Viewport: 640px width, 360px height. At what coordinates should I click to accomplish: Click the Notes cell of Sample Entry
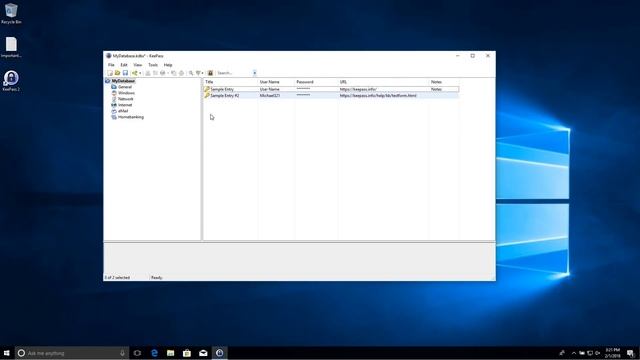coord(436,89)
